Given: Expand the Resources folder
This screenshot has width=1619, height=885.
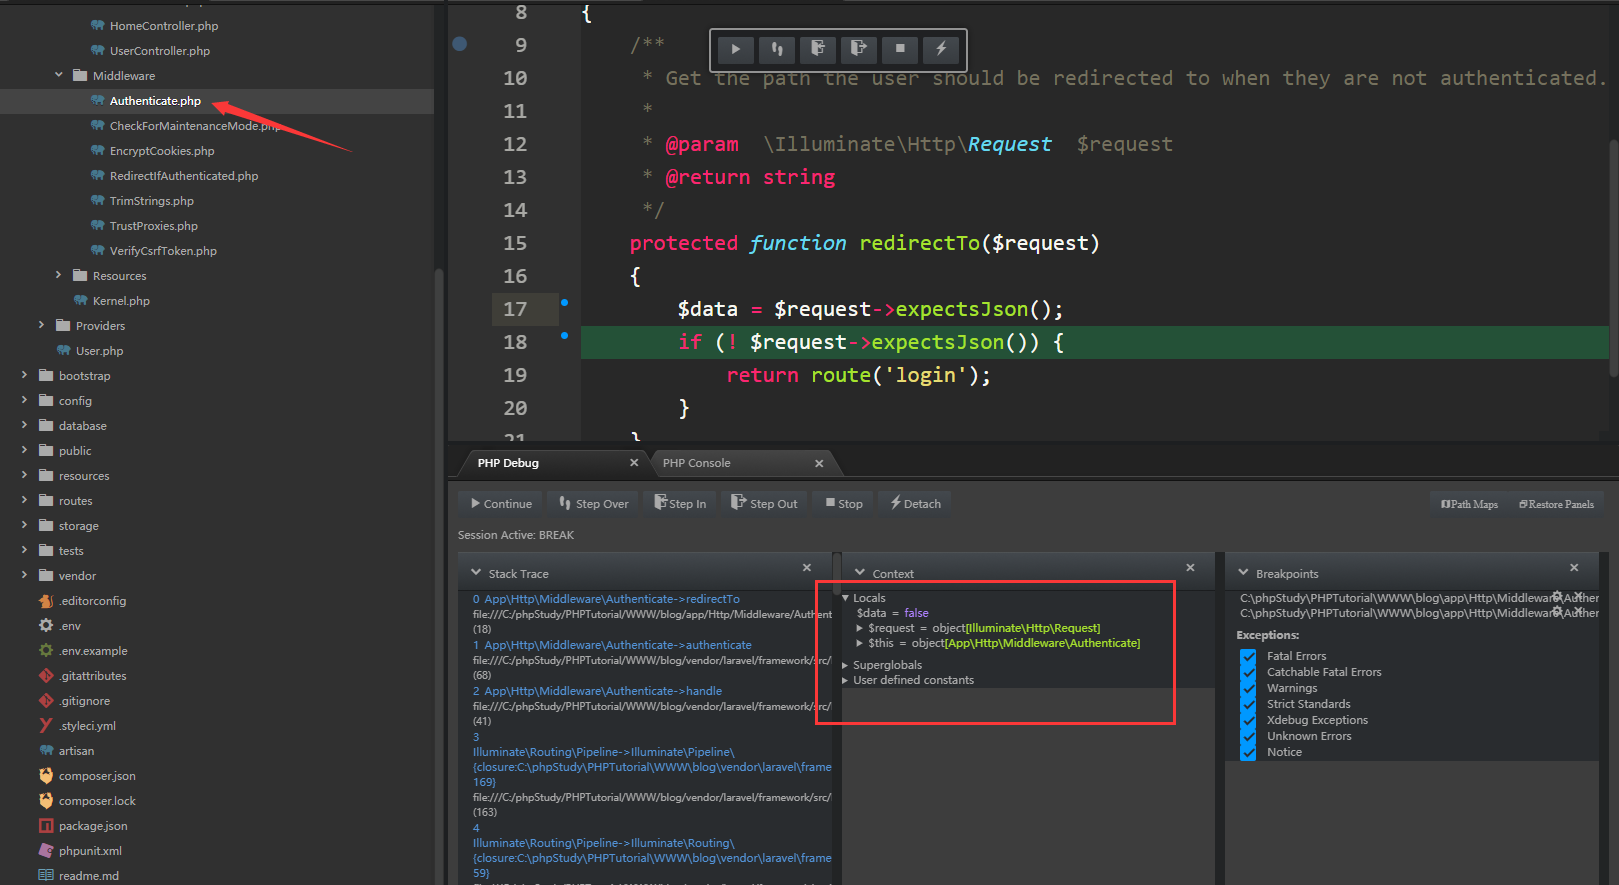Looking at the screenshot, I should [58, 275].
